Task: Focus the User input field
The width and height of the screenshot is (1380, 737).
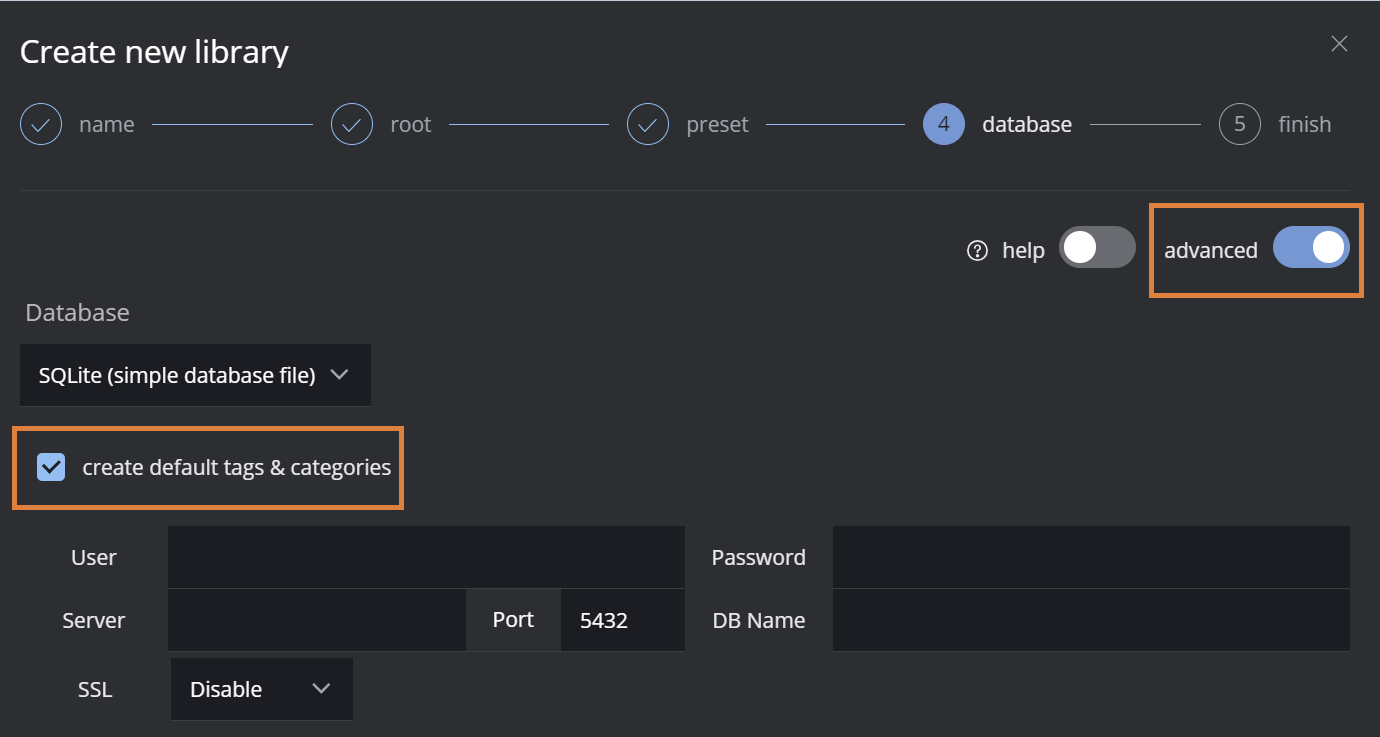Action: tap(426, 557)
